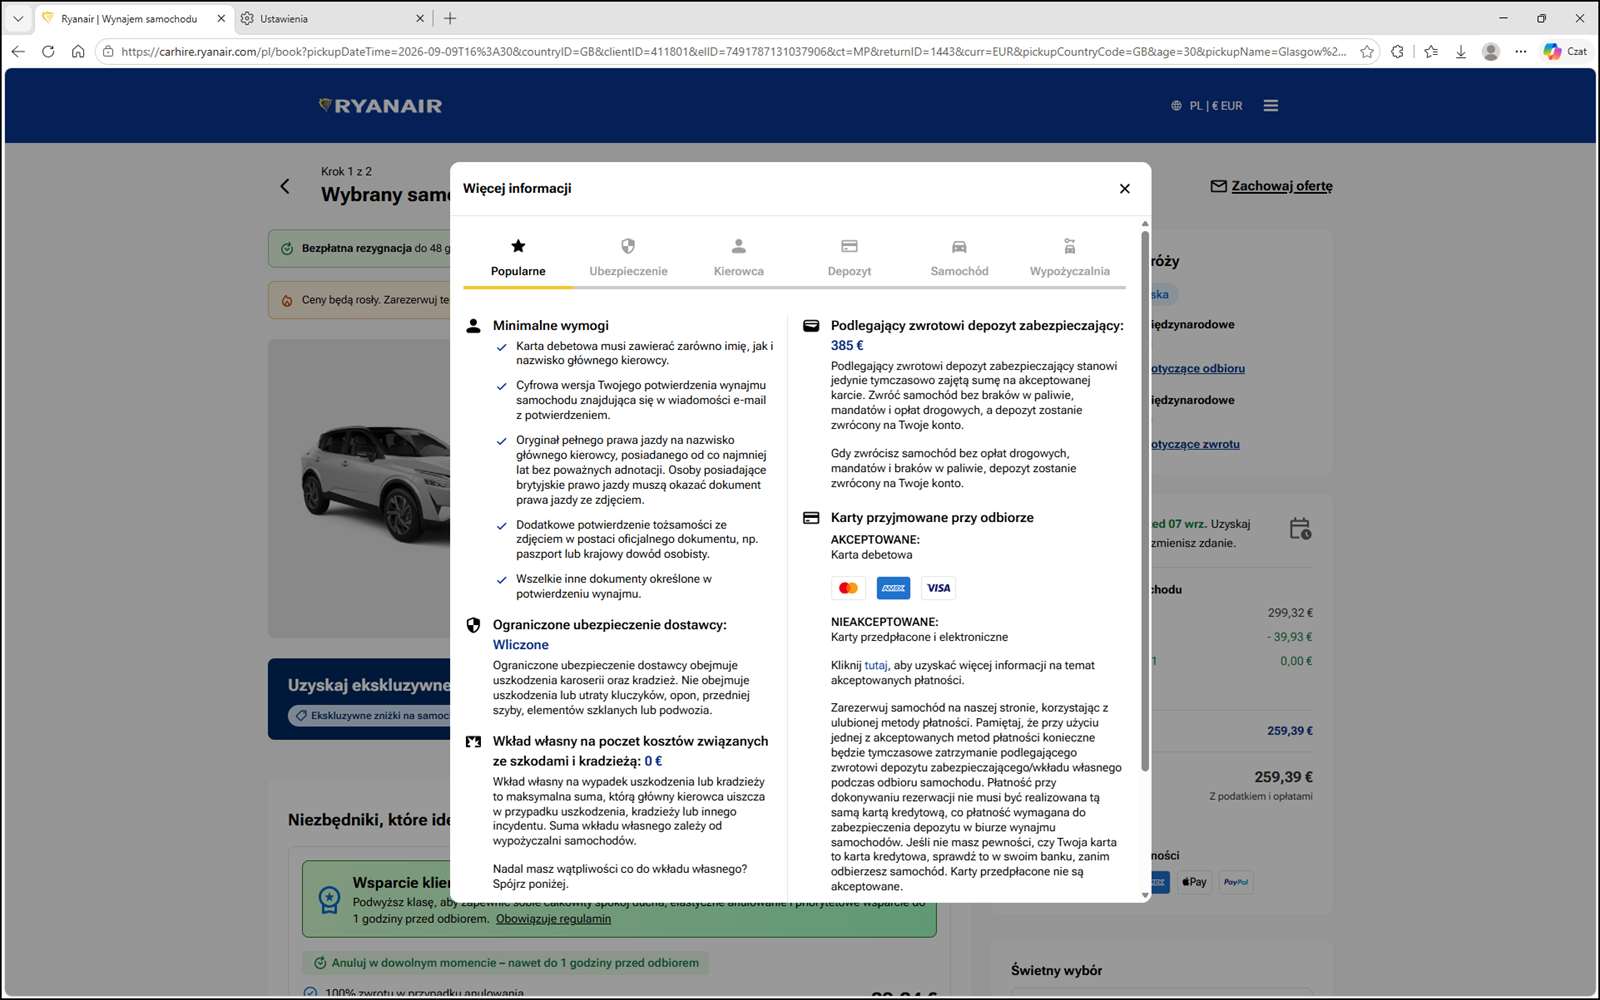Viewport: 1600px width, 1000px height.
Task: Open browser extensions icon
Action: click(x=1398, y=51)
